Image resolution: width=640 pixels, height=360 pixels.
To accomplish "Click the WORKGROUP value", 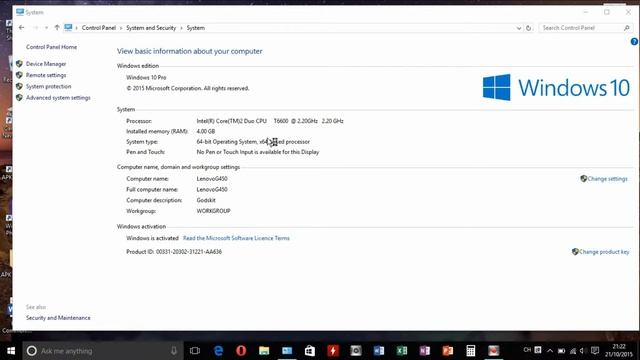I will (x=213, y=211).
